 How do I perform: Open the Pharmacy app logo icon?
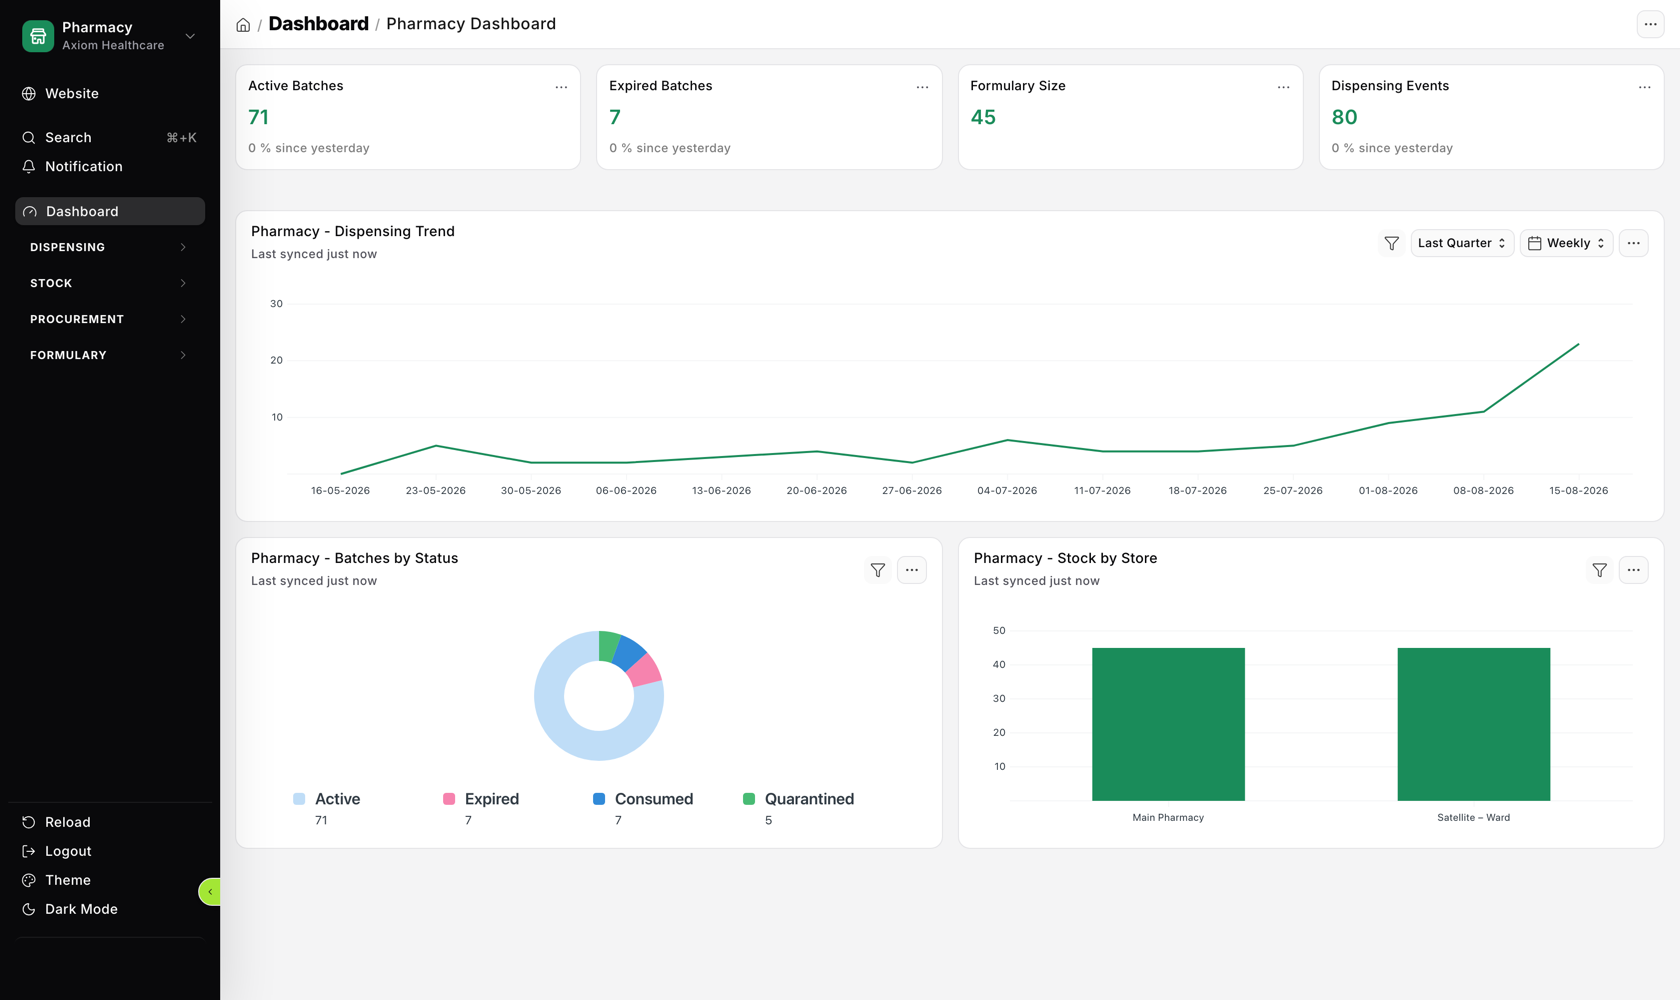(x=38, y=36)
